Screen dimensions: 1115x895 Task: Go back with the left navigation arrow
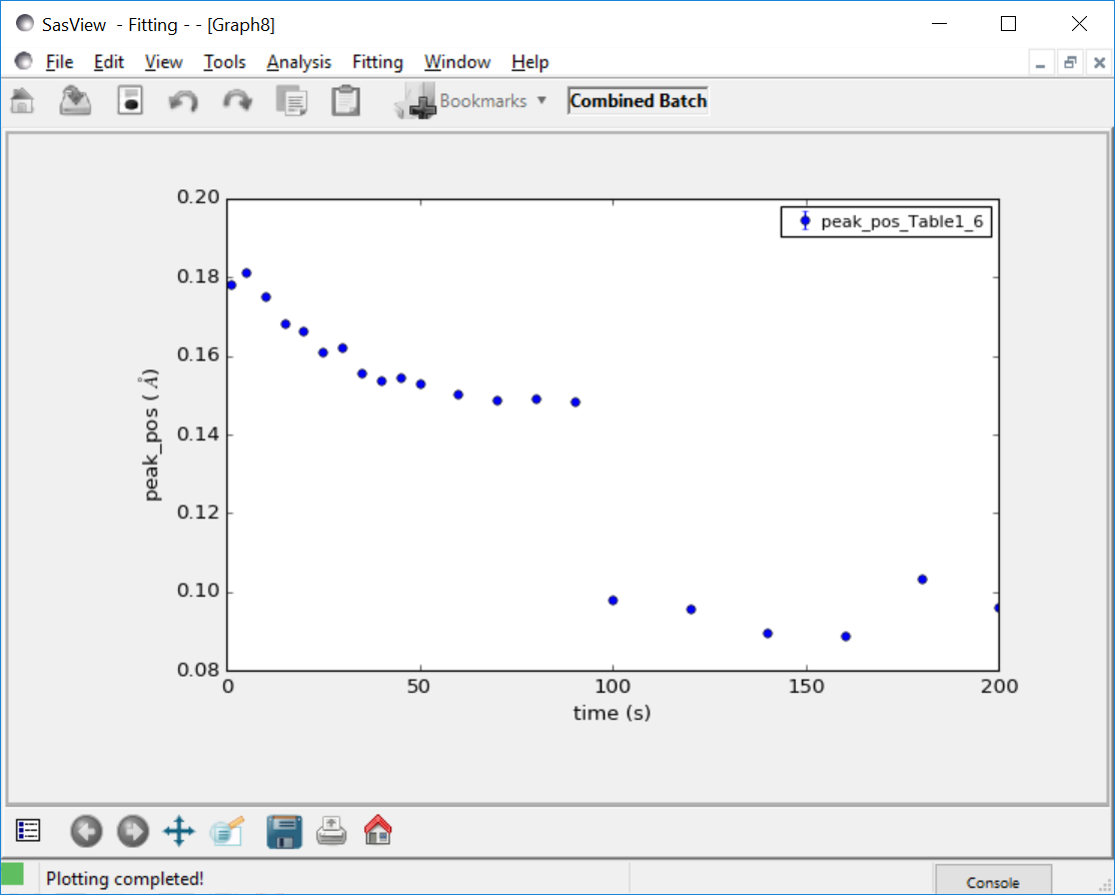[x=86, y=831]
